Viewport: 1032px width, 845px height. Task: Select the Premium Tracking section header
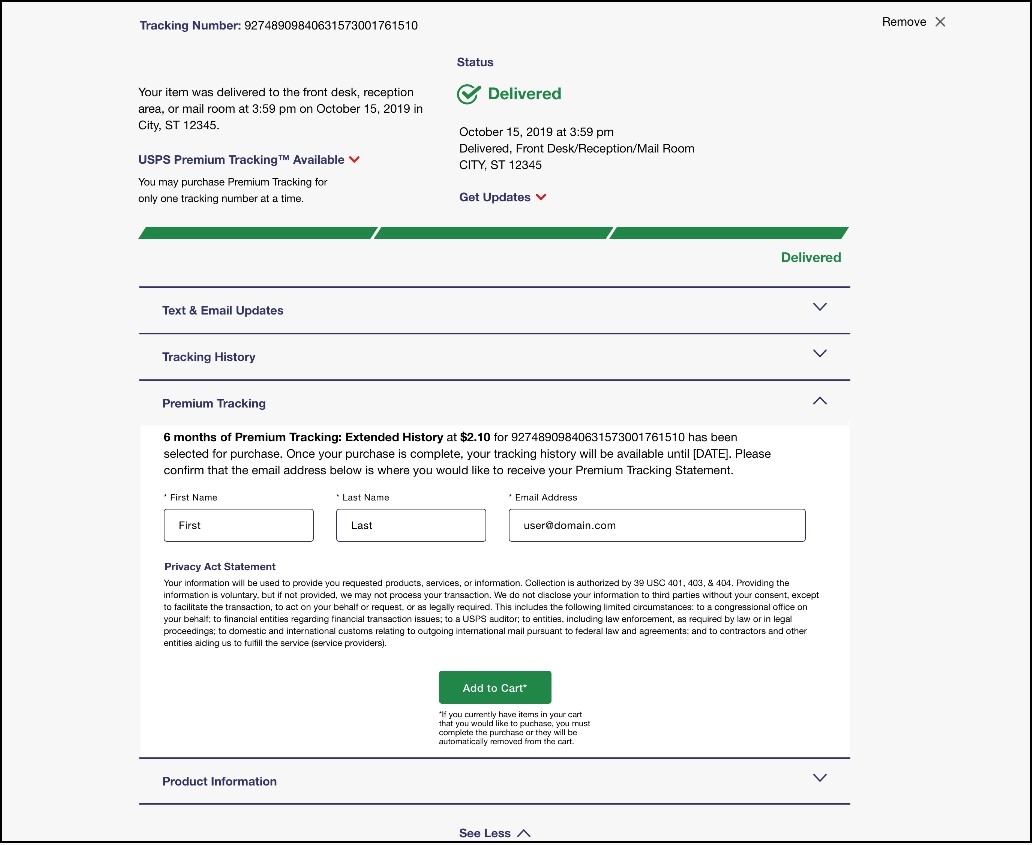click(x=494, y=403)
